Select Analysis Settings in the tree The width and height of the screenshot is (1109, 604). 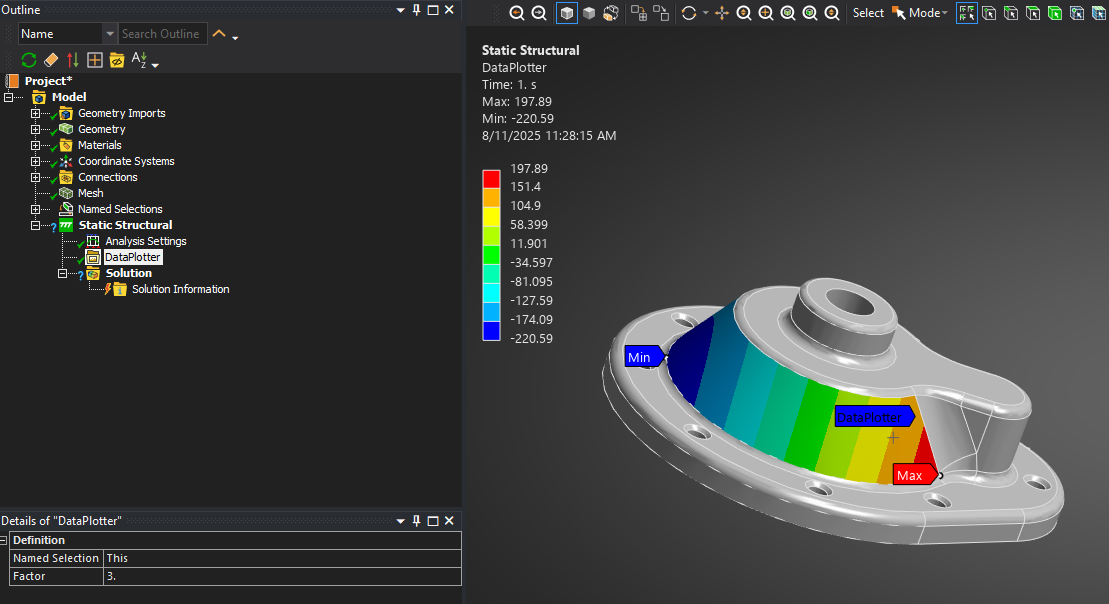tap(145, 241)
